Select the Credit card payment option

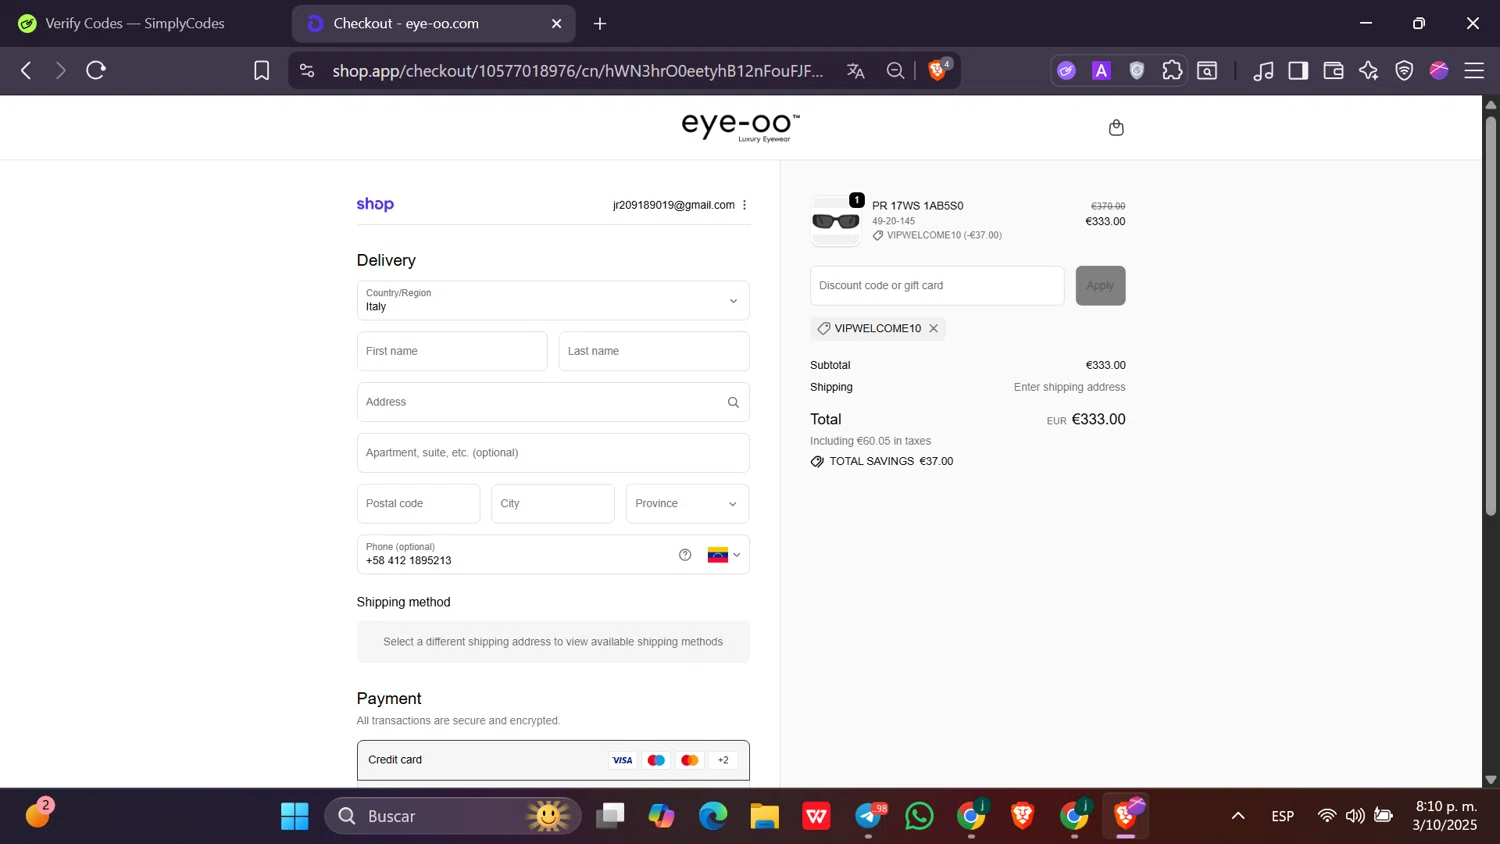553,760
